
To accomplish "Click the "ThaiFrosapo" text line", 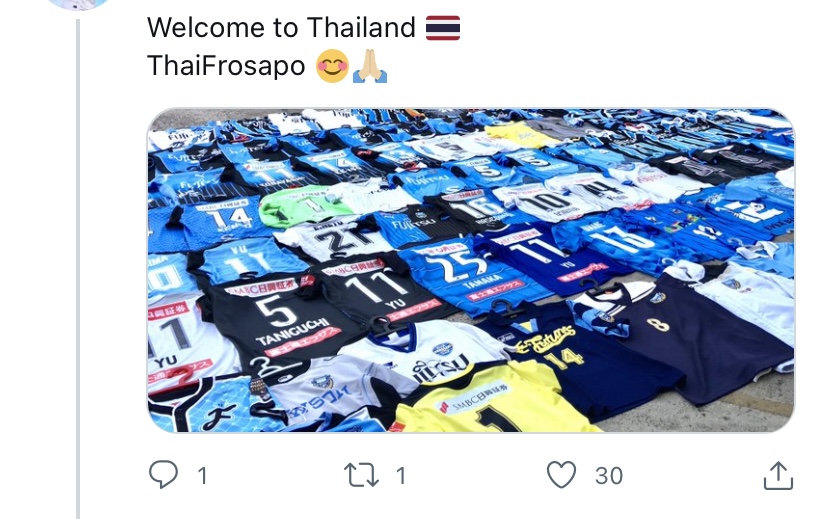I will point(226,66).
